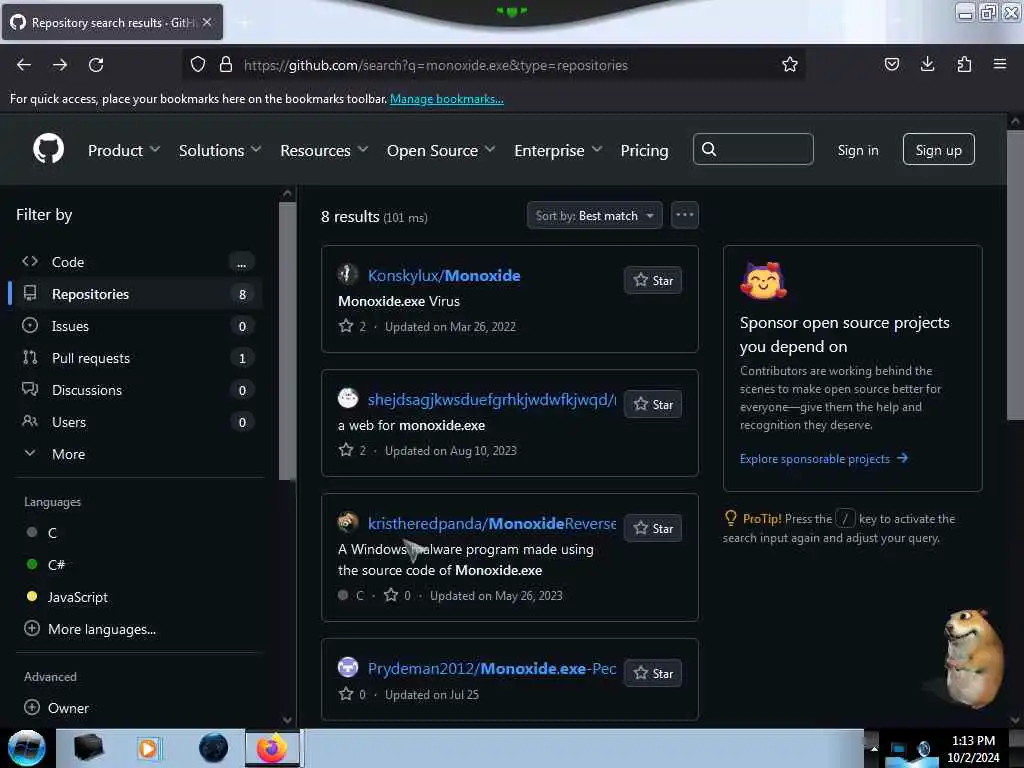The height and width of the screenshot is (768, 1024).
Task: Click the browser address bar
Action: click(494, 65)
